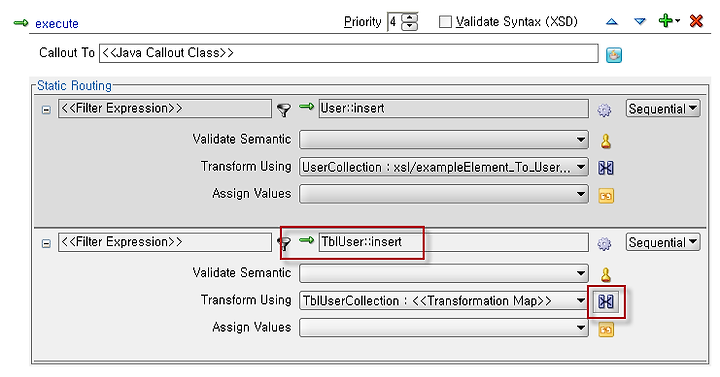Click the Filter Expression field above User::insert
Viewport: 720px width, 377px height.
[165, 109]
